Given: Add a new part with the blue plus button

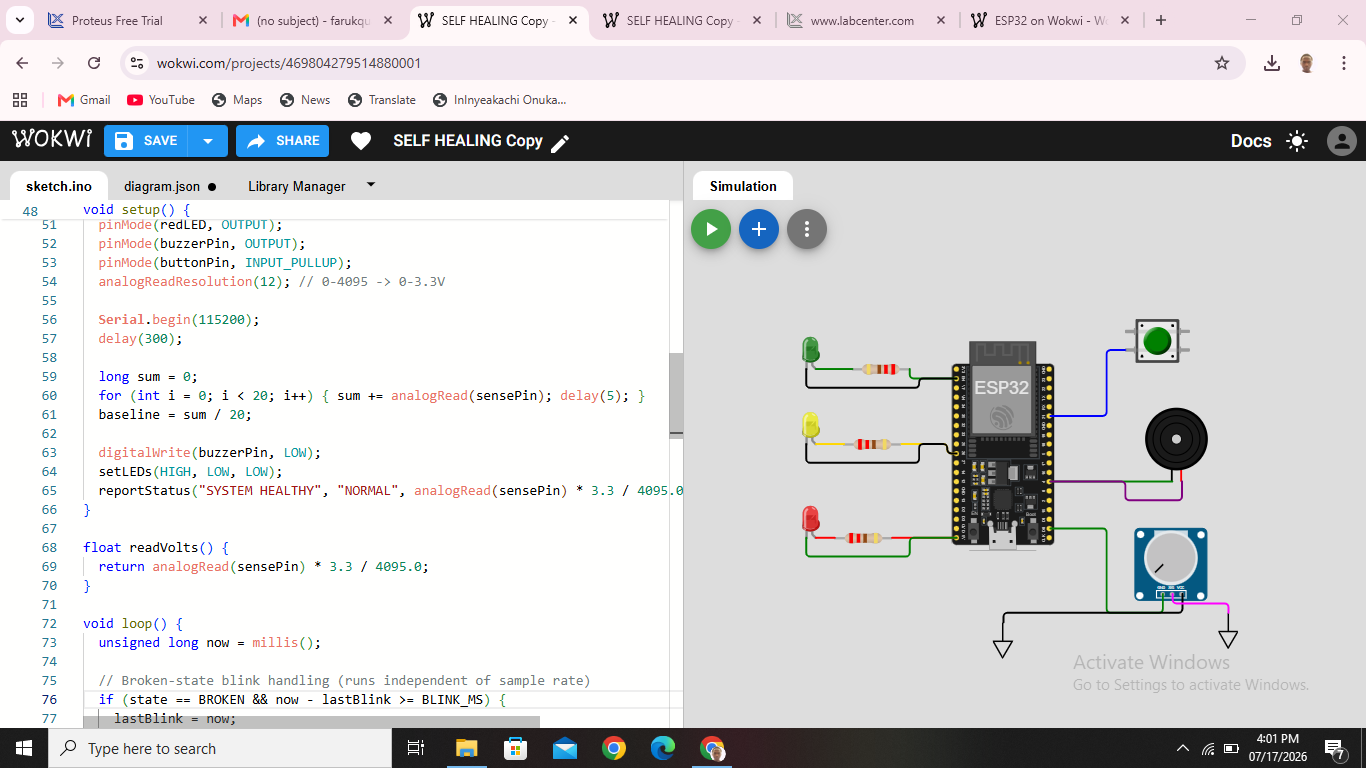Looking at the screenshot, I should click(x=759, y=229).
